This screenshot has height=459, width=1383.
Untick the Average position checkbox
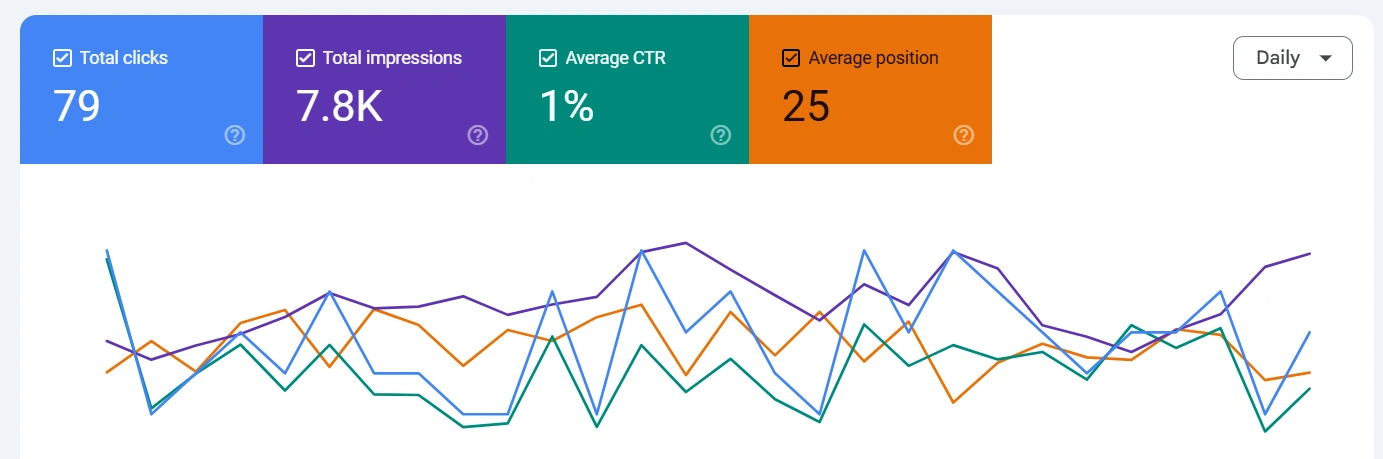[791, 58]
